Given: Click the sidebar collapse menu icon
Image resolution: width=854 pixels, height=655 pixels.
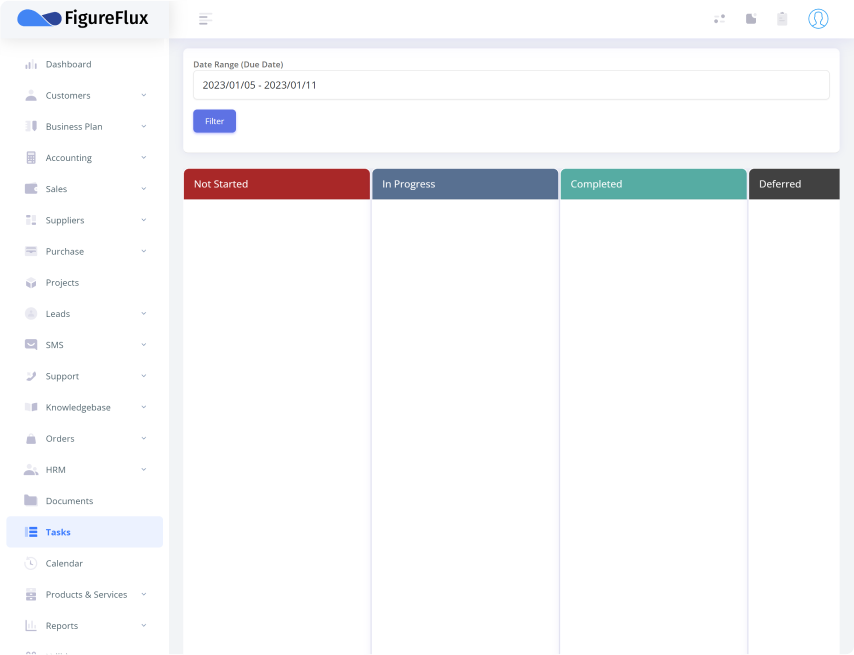Looking at the screenshot, I should tap(205, 19).
